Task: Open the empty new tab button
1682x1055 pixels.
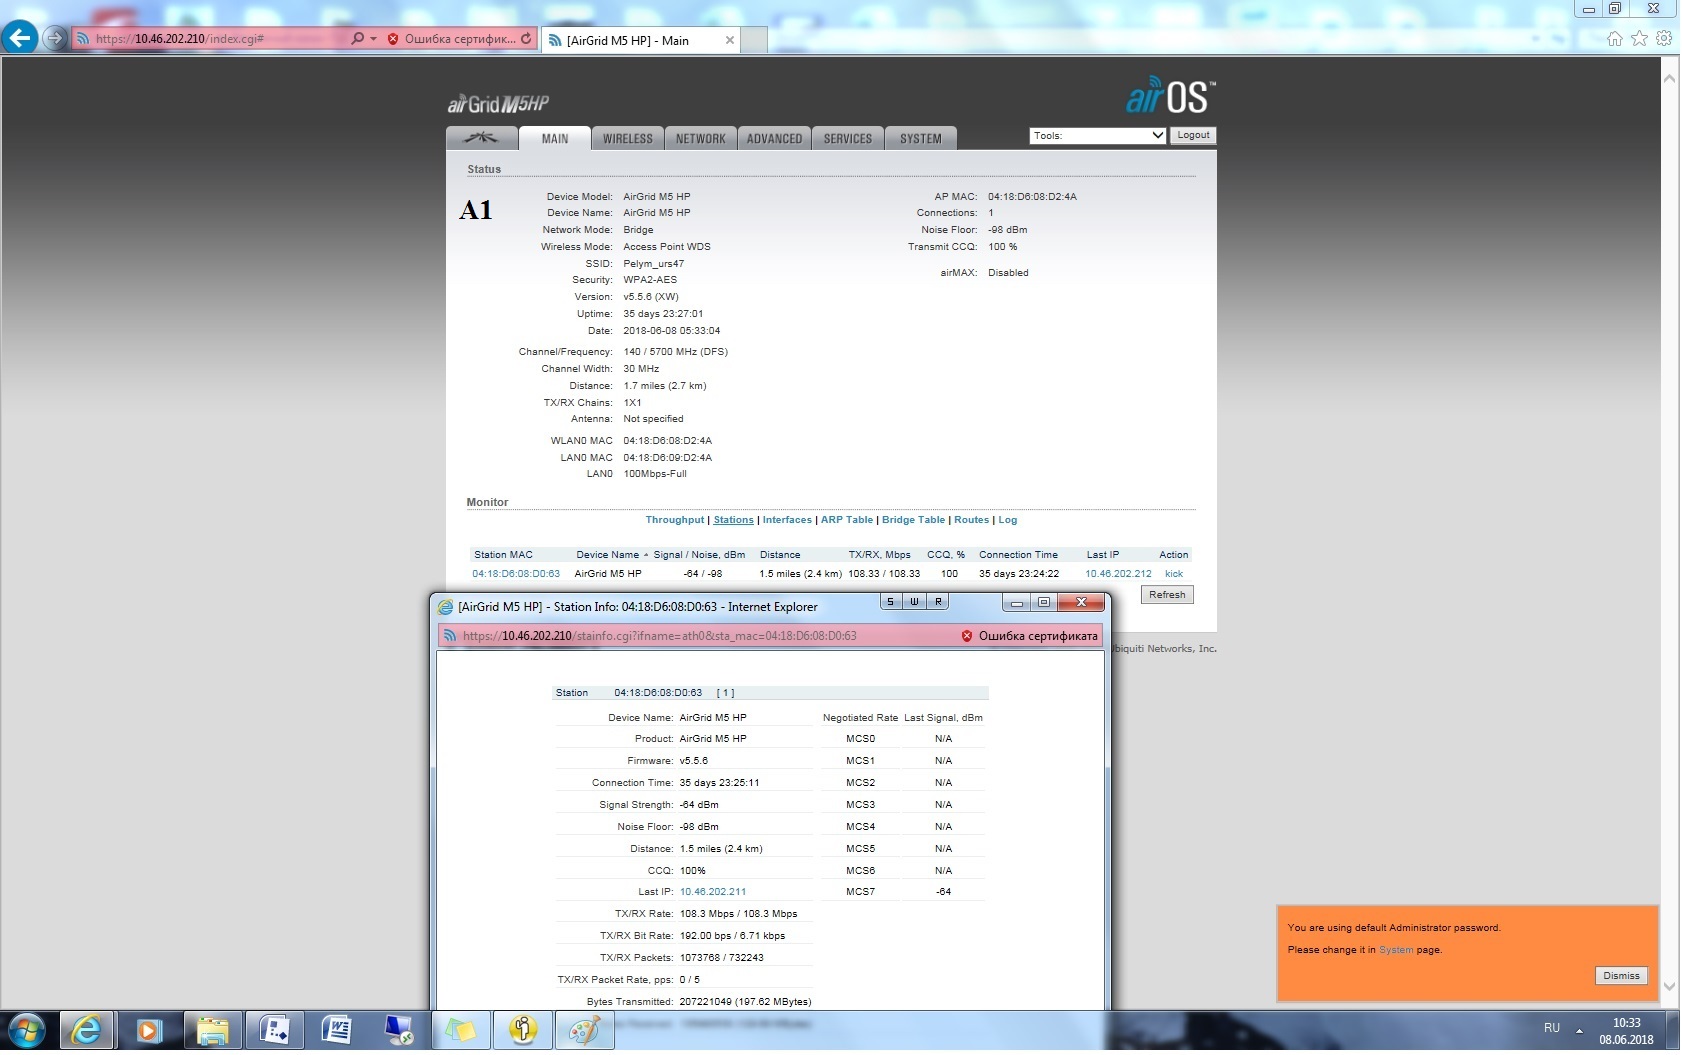Action: point(754,40)
